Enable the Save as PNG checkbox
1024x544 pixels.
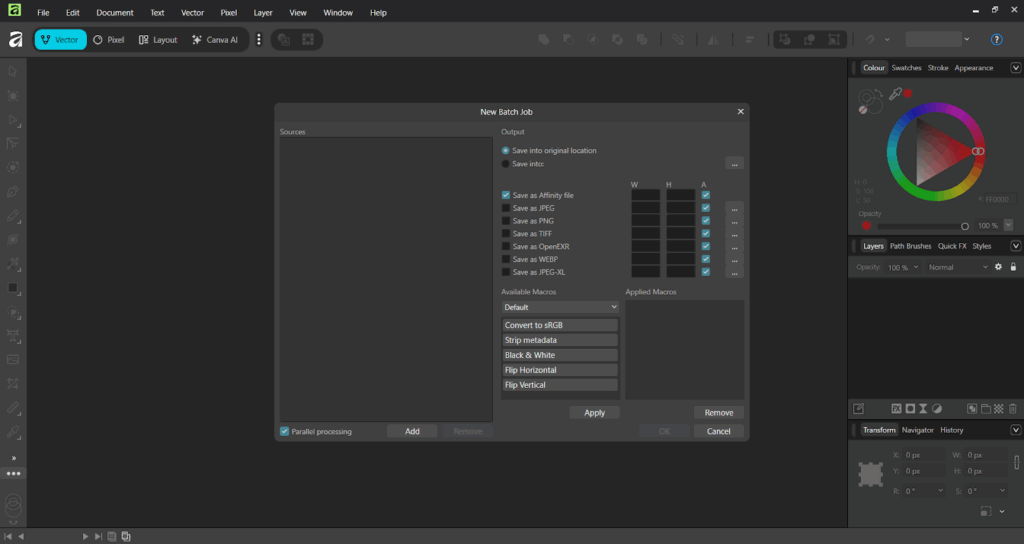coord(506,221)
